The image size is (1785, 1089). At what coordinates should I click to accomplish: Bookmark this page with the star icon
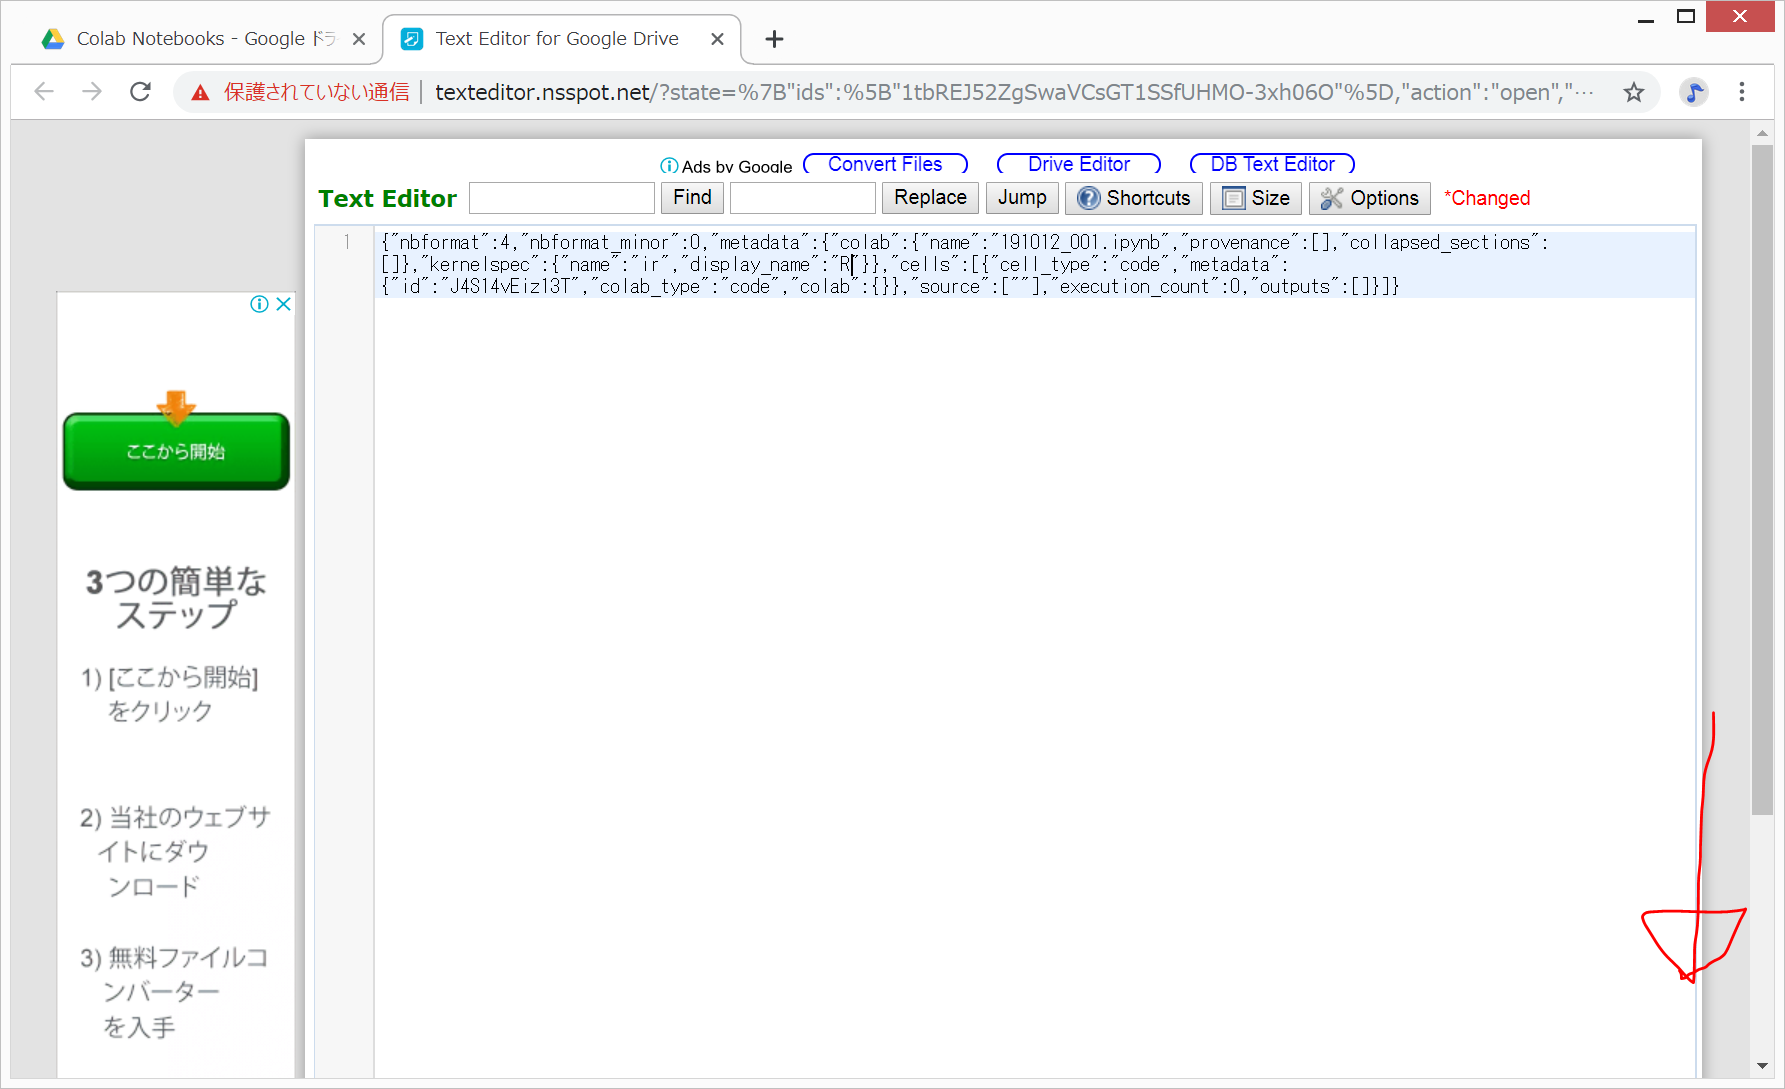pyautogui.click(x=1633, y=92)
